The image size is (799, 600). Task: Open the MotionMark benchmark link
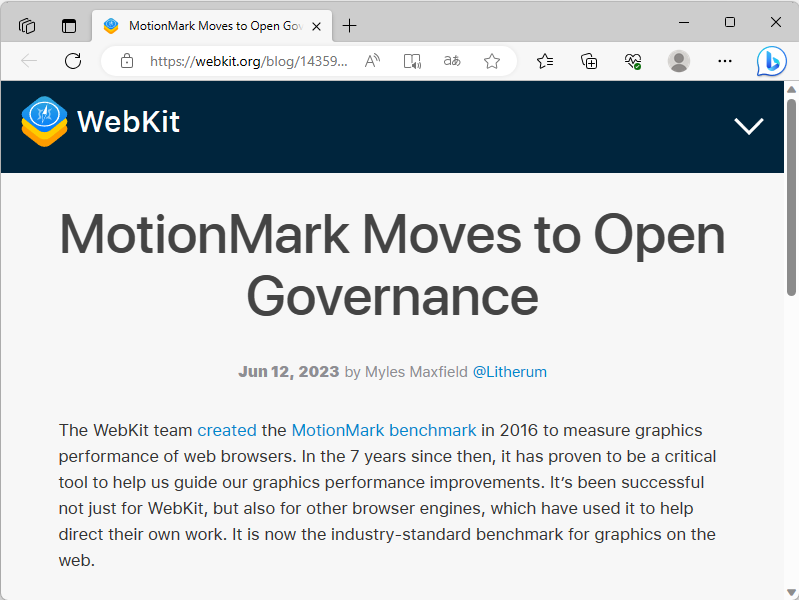(x=384, y=430)
